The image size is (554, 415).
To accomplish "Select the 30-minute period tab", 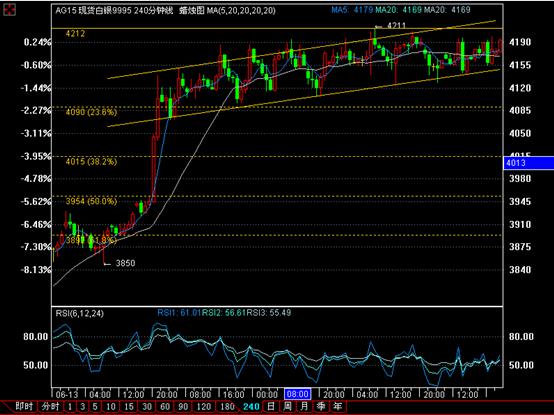I will pos(147,407).
